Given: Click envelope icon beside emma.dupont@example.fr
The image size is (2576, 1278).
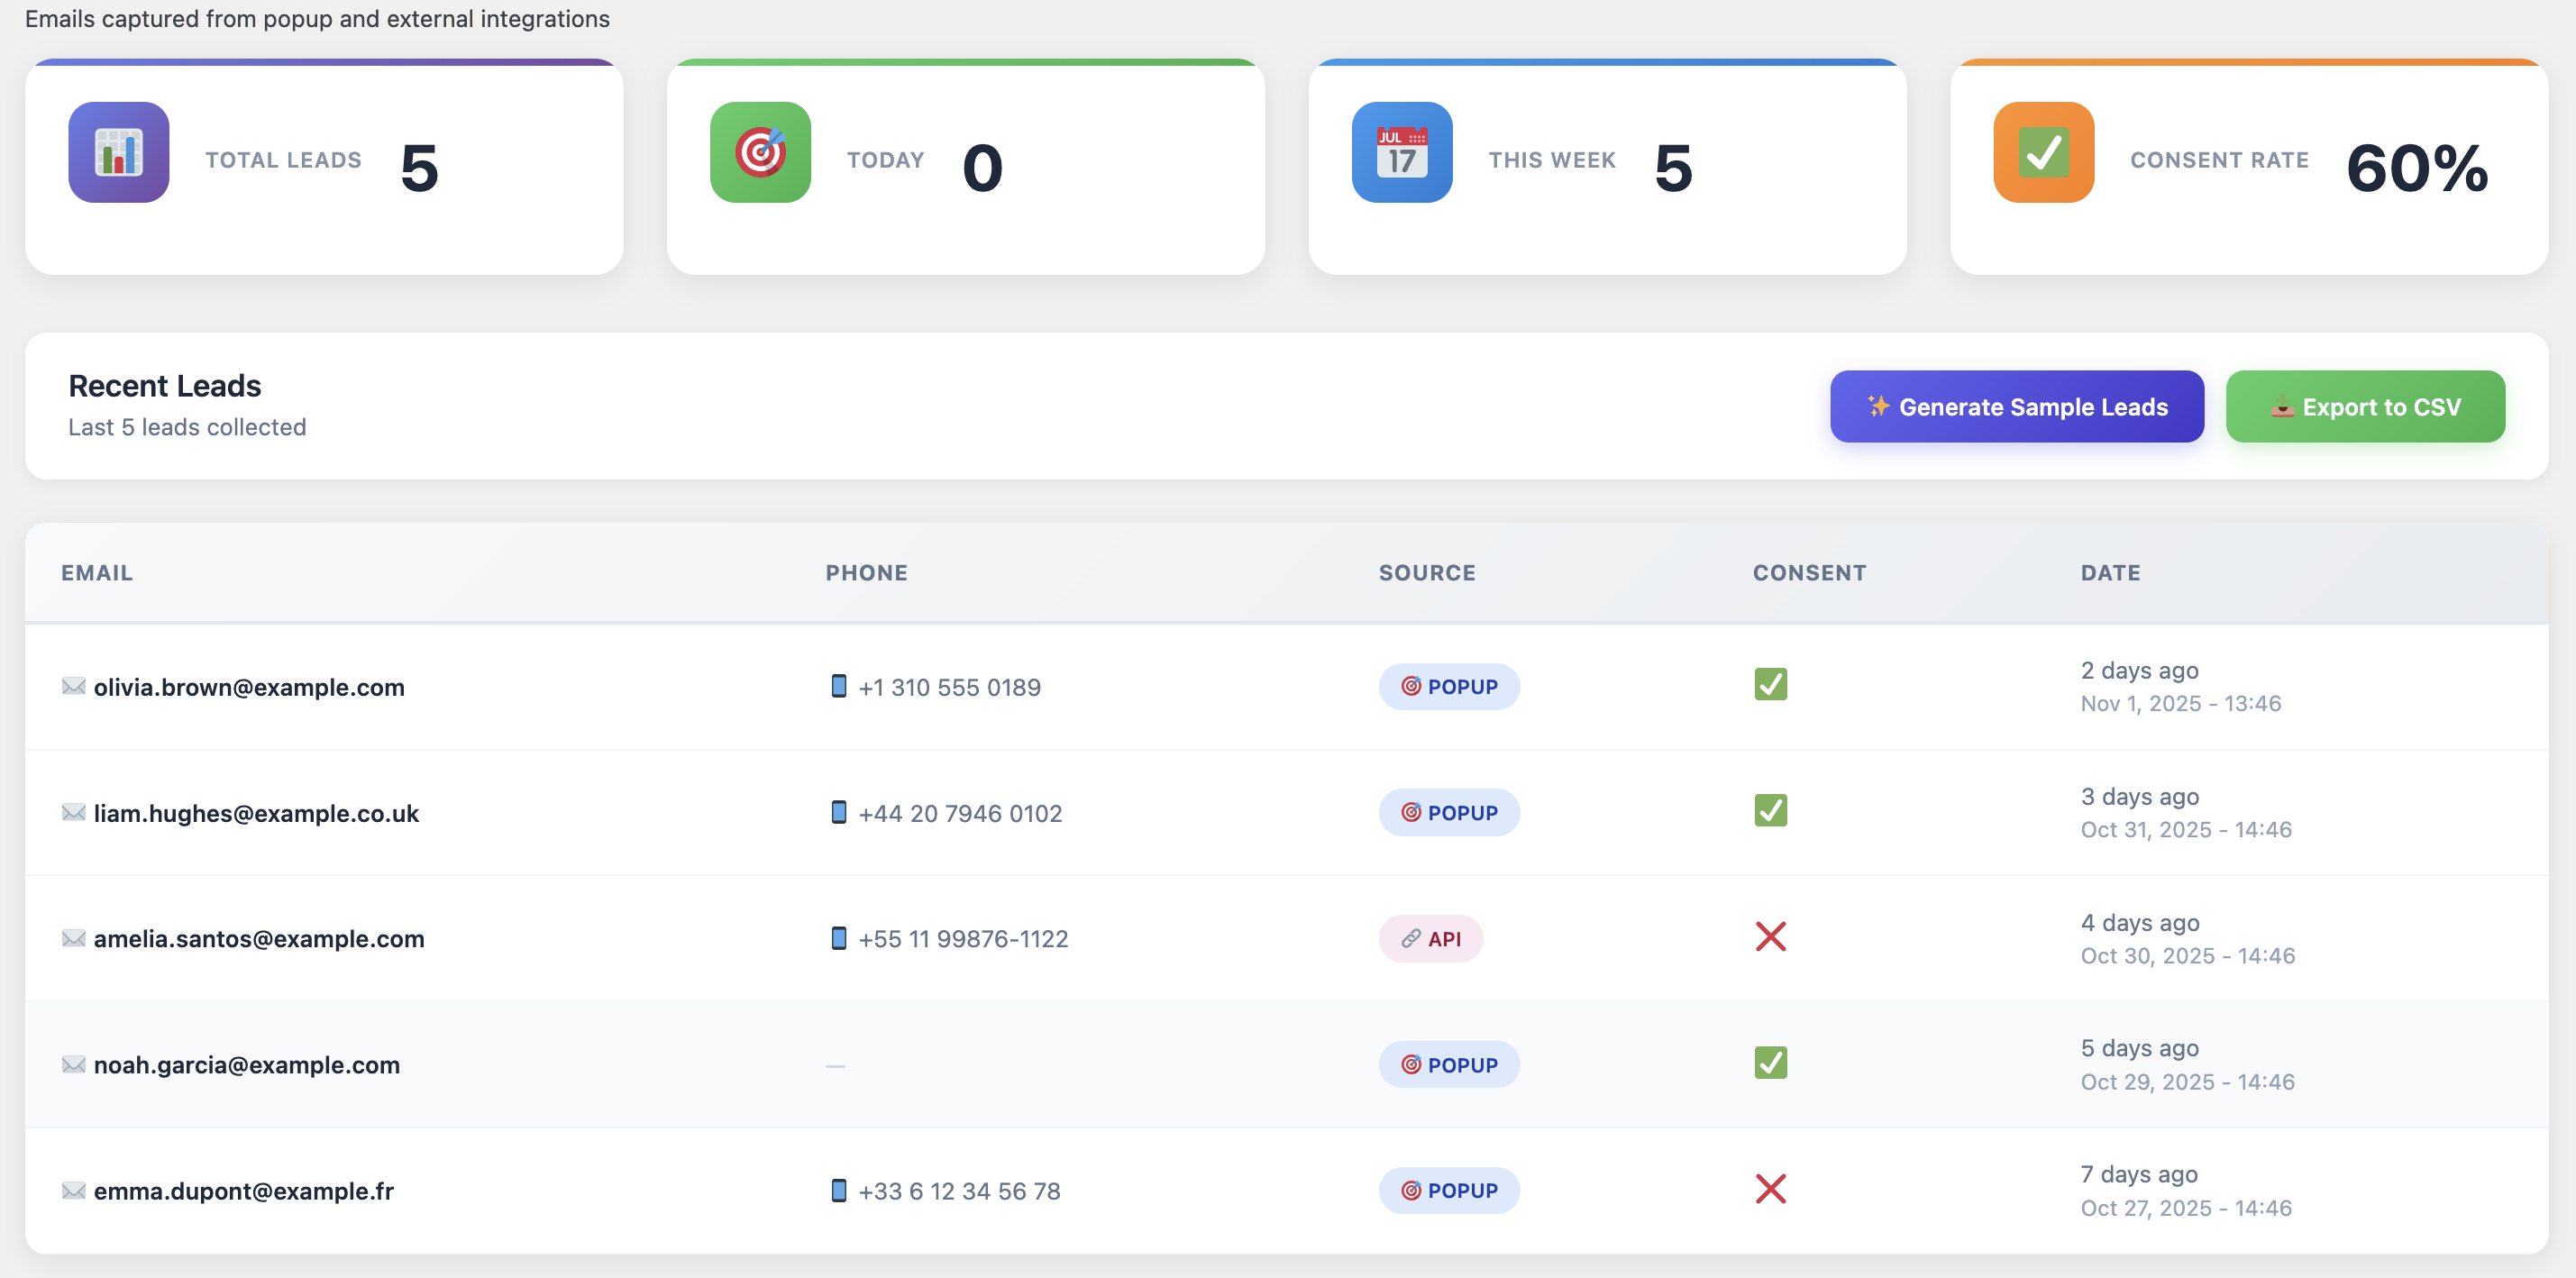Looking at the screenshot, I should click(x=73, y=1190).
